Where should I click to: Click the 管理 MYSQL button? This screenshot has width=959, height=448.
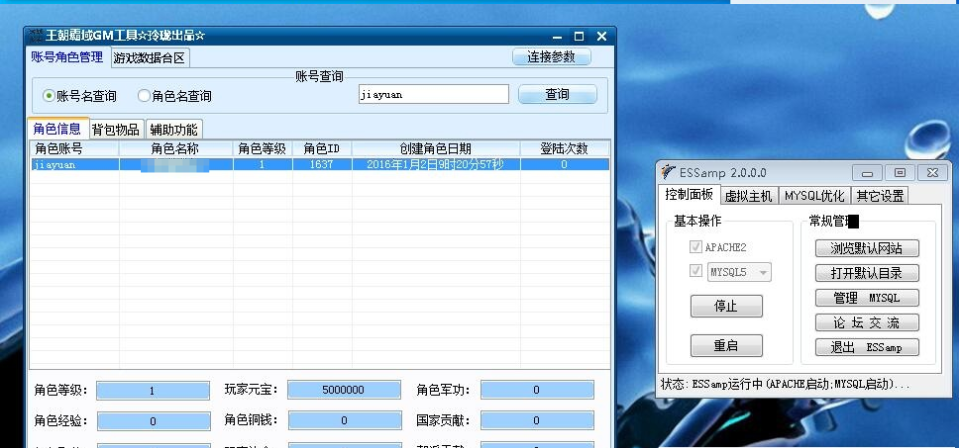867,298
